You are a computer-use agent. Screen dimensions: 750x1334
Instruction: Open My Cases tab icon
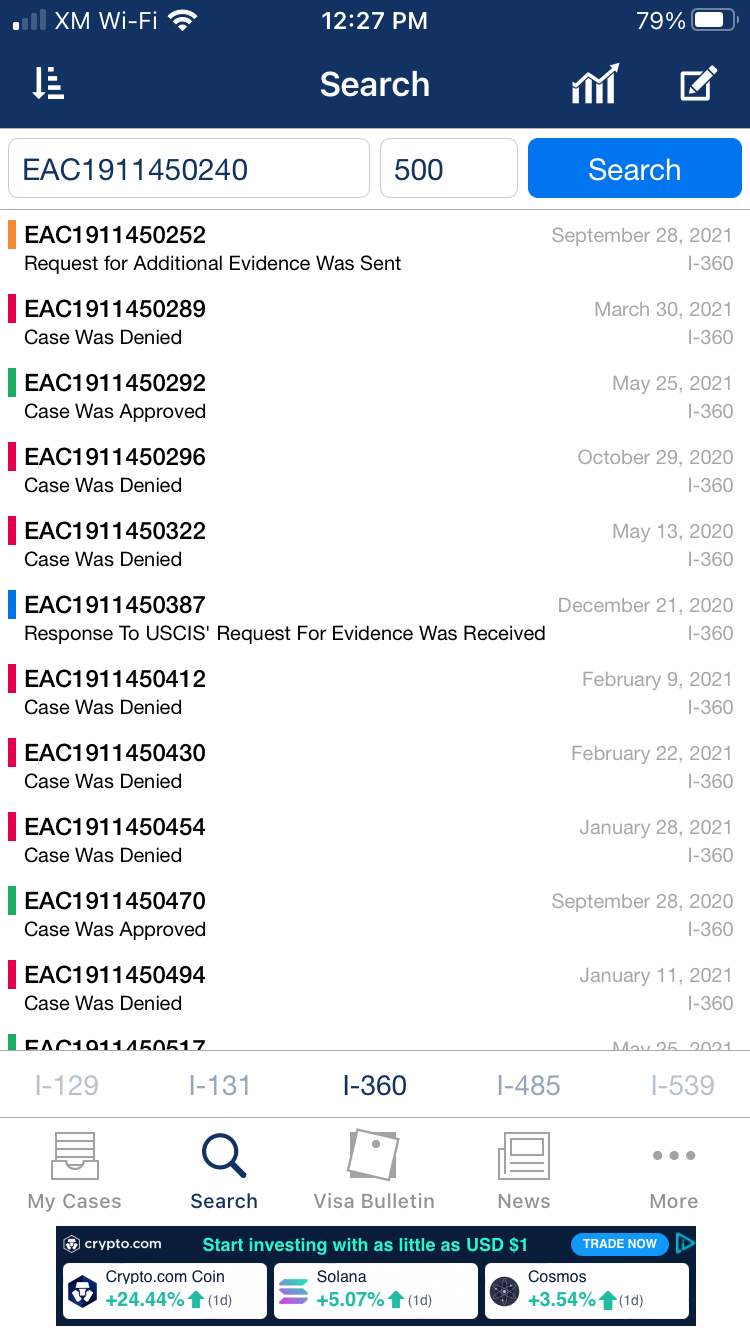[x=74, y=1156]
